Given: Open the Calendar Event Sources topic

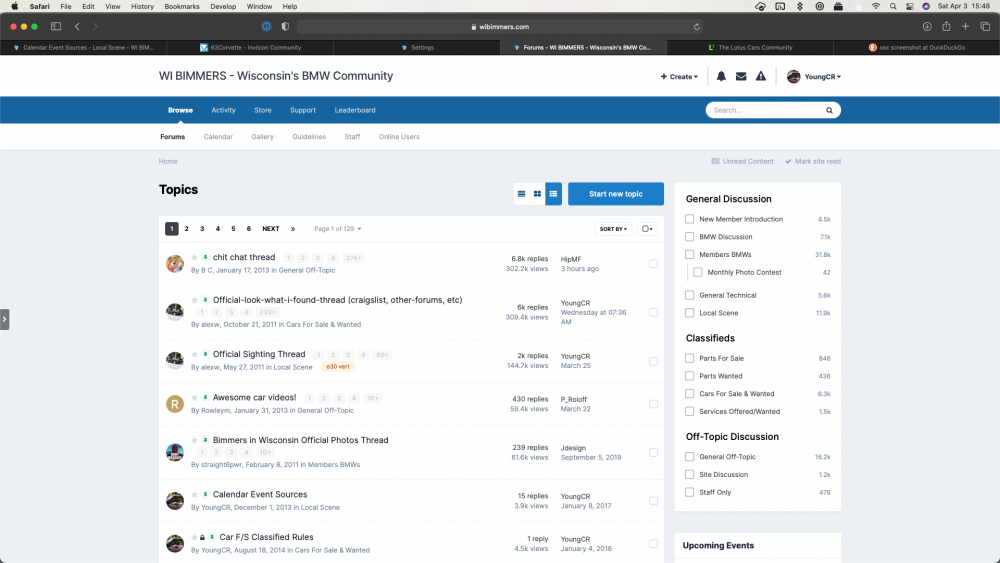Looking at the screenshot, I should coord(260,495).
